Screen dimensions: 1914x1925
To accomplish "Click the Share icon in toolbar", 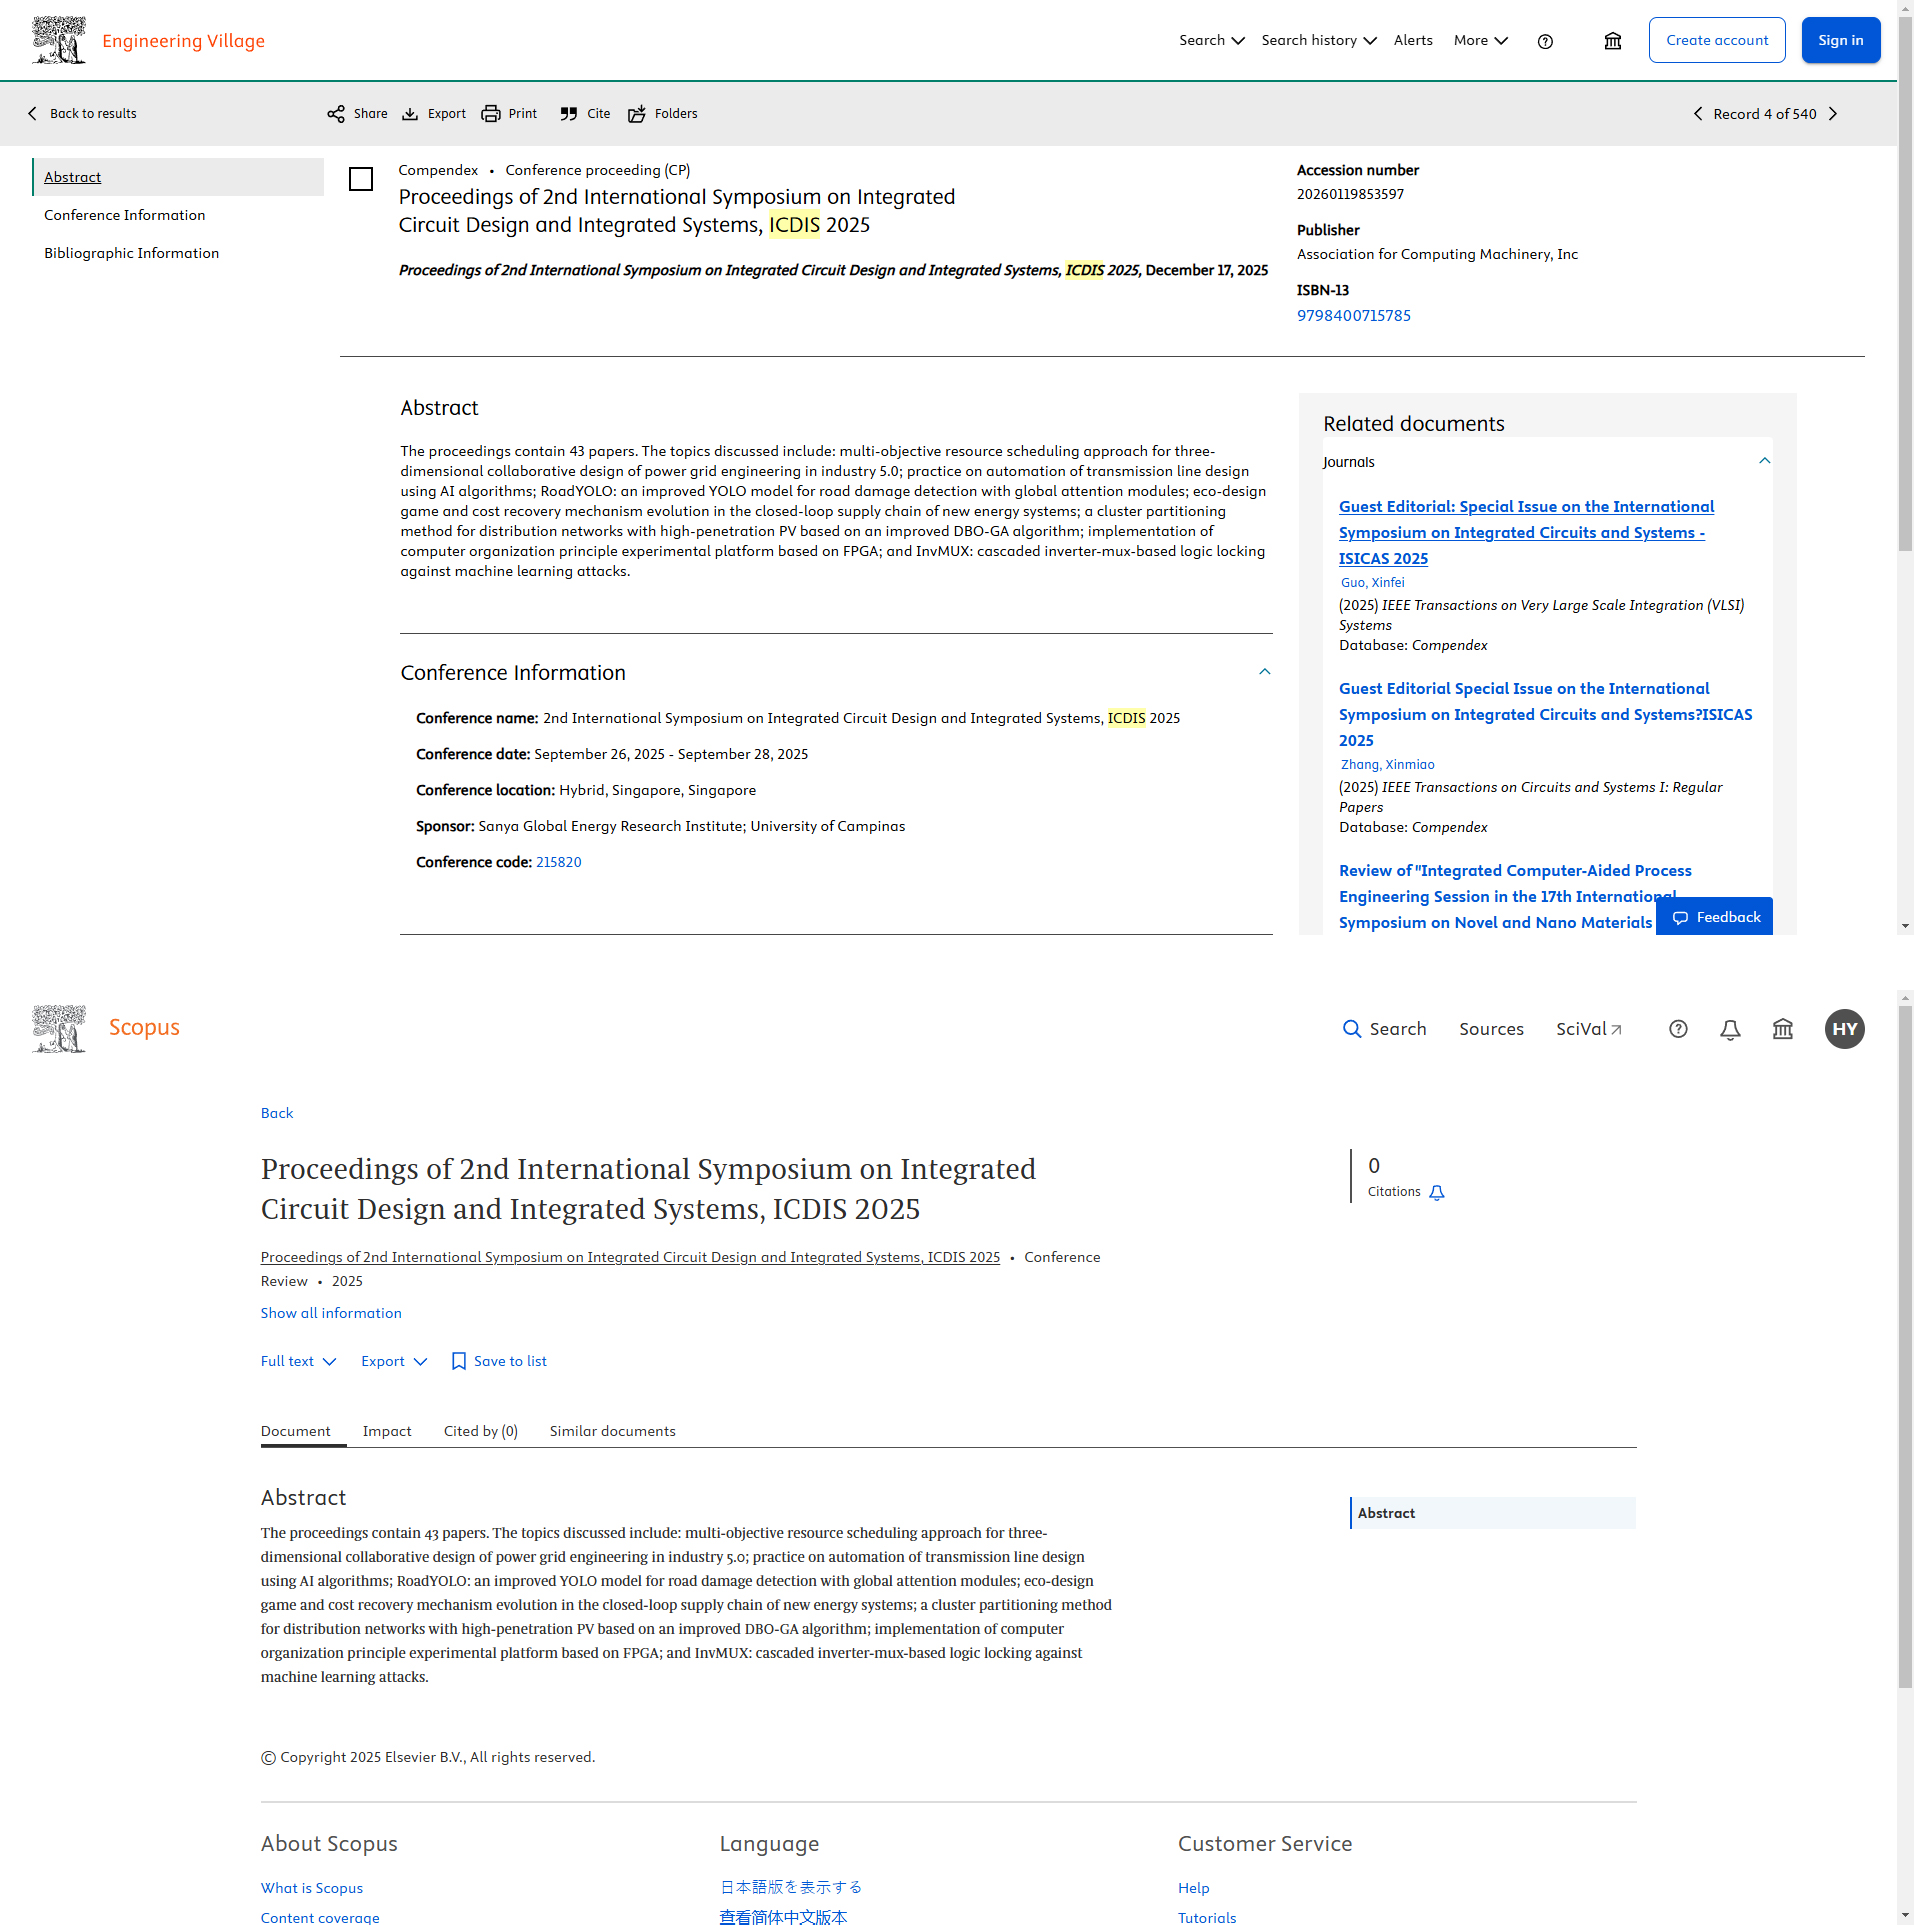I will (x=336, y=114).
